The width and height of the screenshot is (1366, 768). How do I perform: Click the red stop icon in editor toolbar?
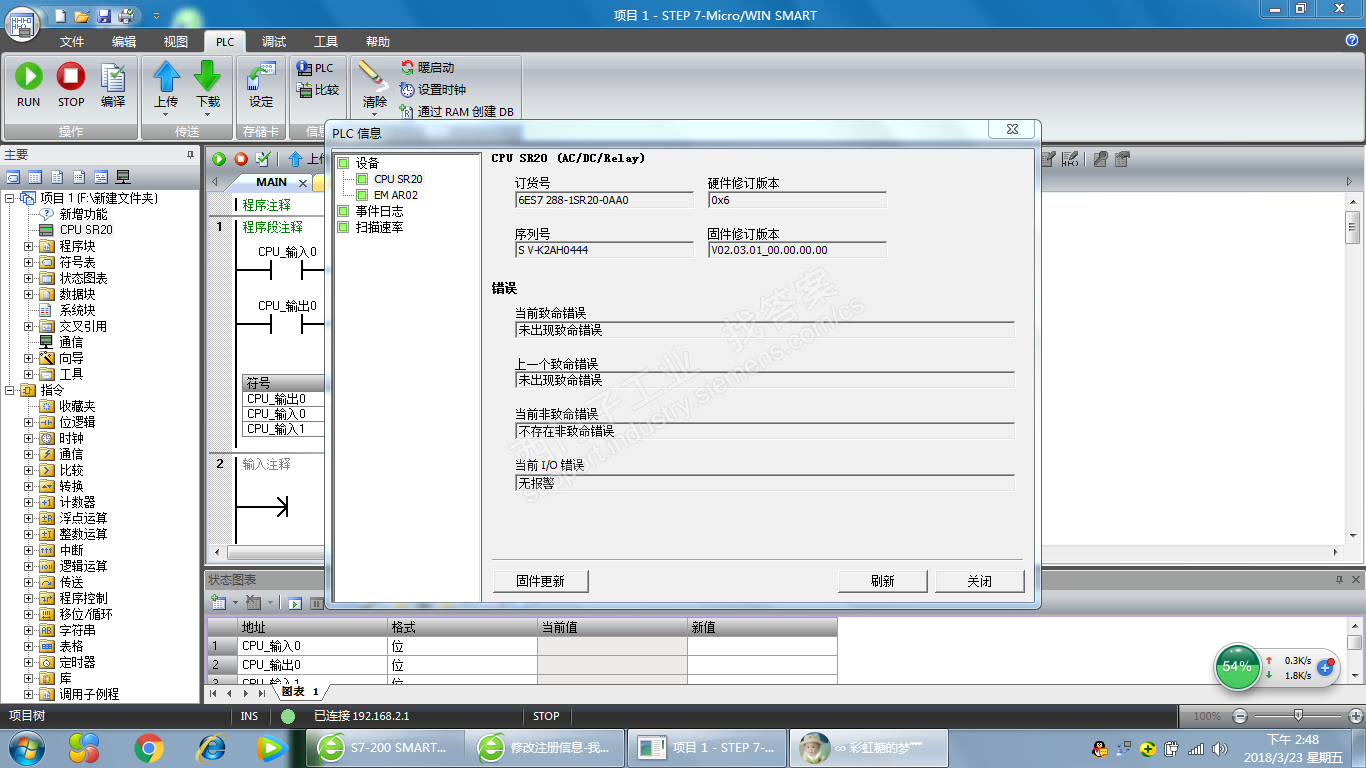point(241,159)
